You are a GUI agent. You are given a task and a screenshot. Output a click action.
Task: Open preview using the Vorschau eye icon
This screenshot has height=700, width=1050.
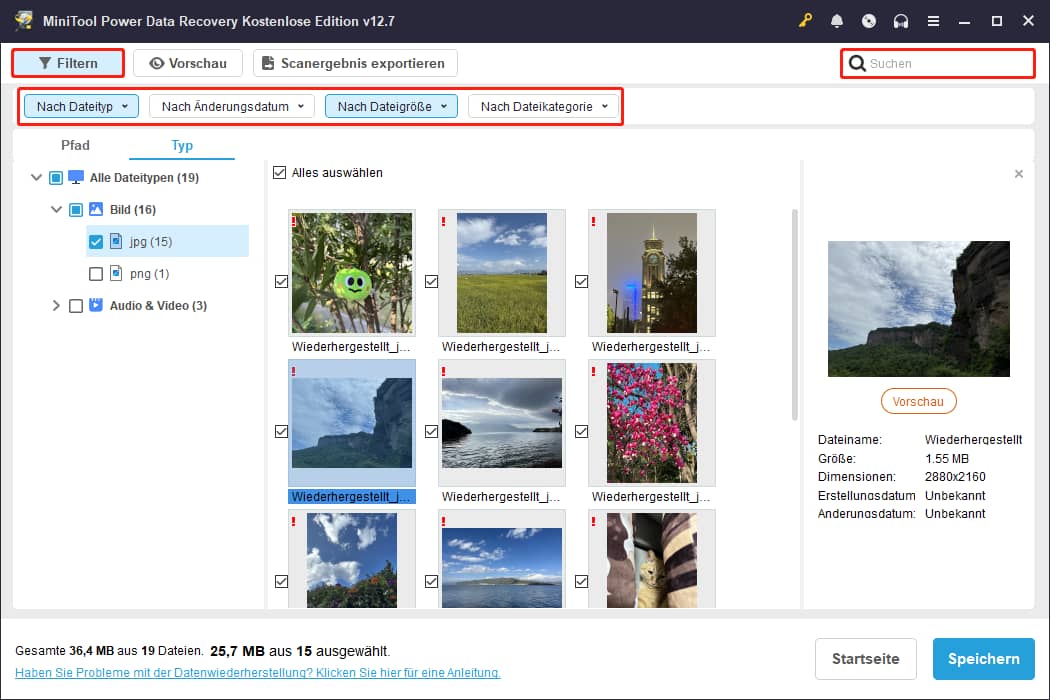tap(156, 62)
